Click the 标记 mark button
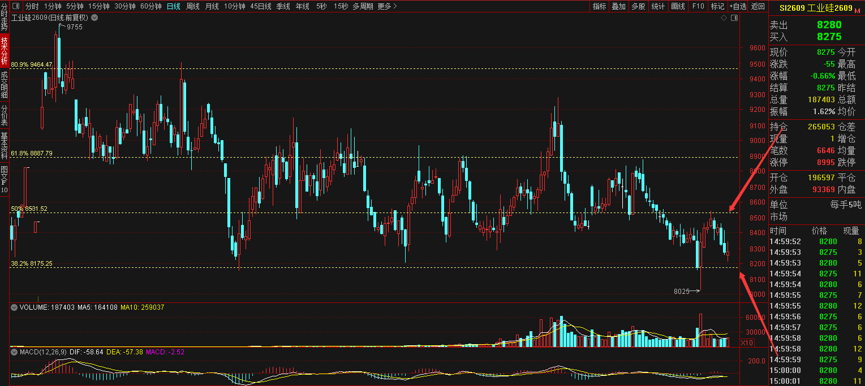This screenshot has height=386, width=865. tap(717, 7)
